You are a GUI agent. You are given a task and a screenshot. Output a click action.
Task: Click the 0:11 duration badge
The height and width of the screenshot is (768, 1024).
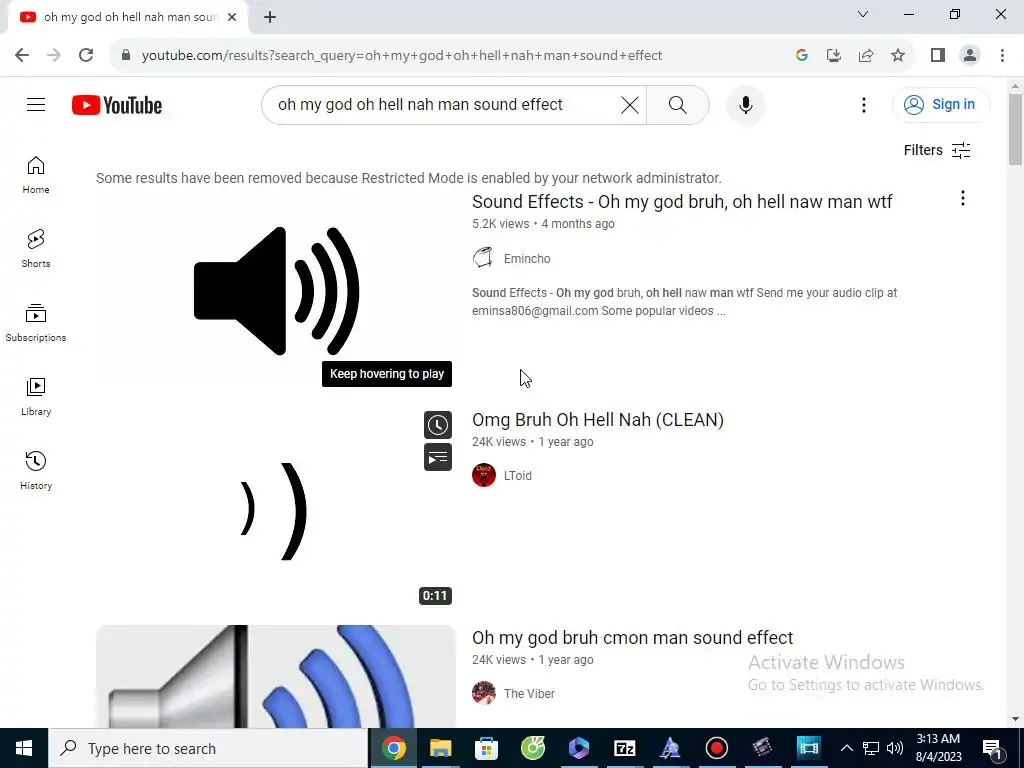(435, 596)
